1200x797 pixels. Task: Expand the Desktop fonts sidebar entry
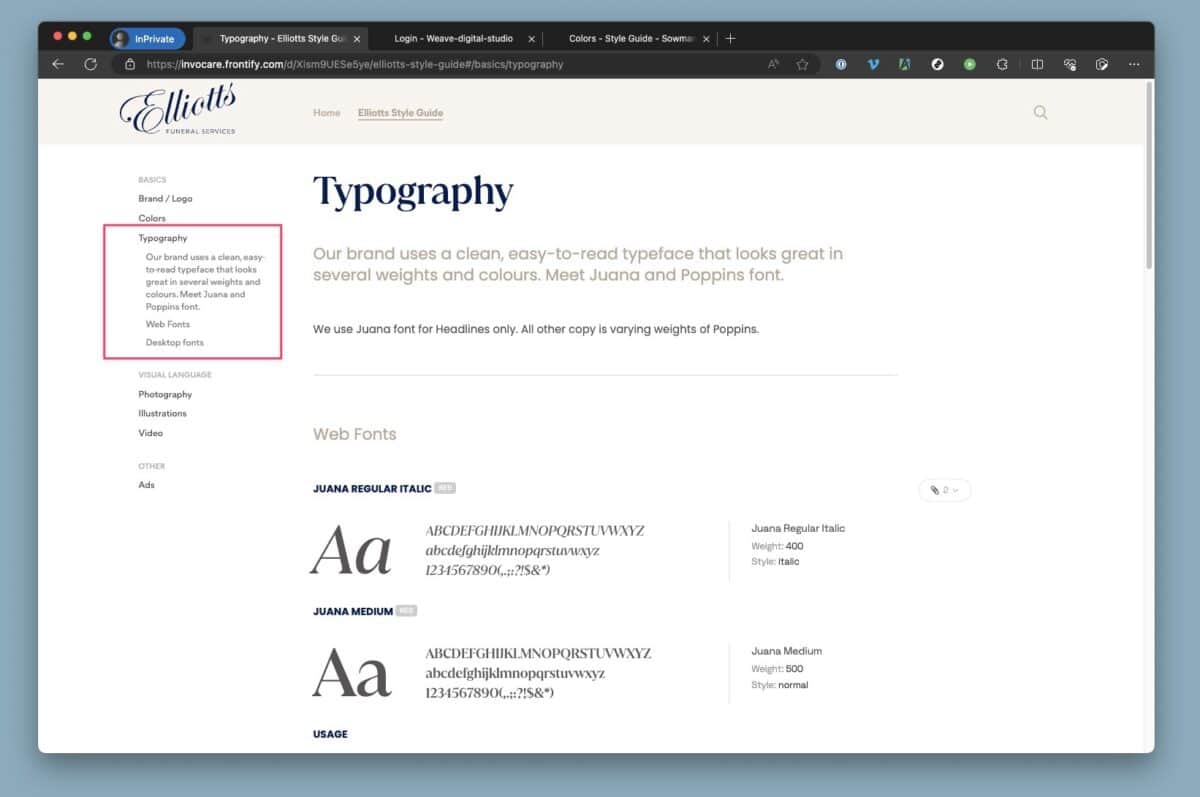point(174,342)
